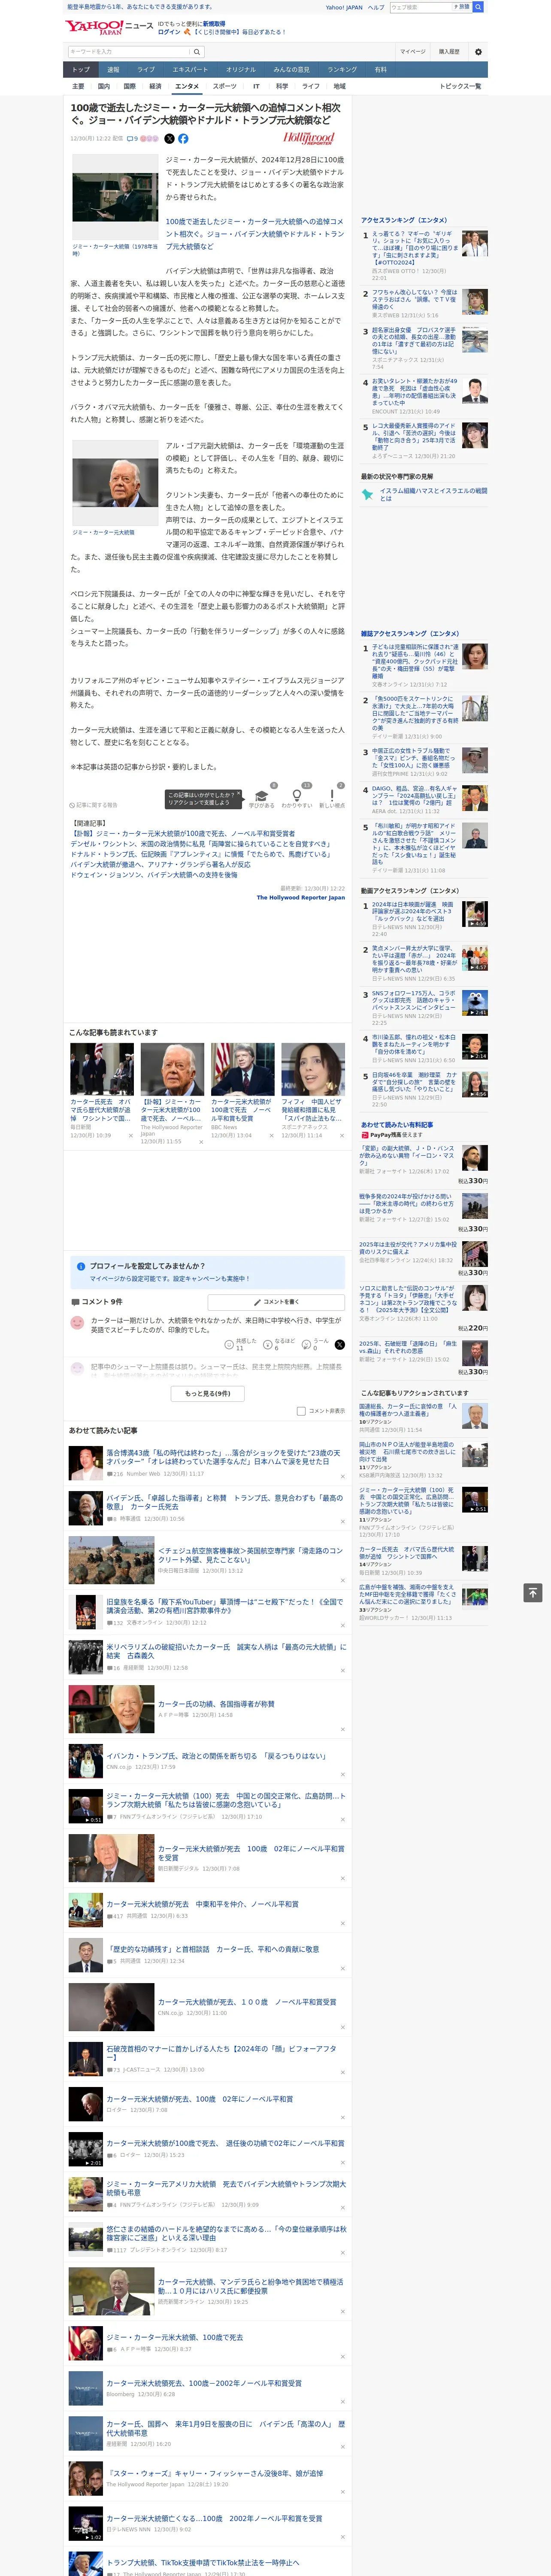Open マイページ

click(412, 52)
